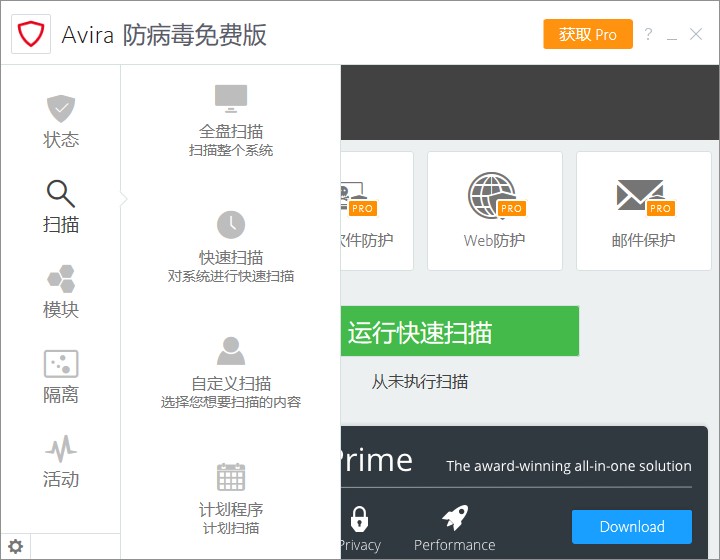Switch to 活动 tab label
The width and height of the screenshot is (720, 560).
[61, 479]
